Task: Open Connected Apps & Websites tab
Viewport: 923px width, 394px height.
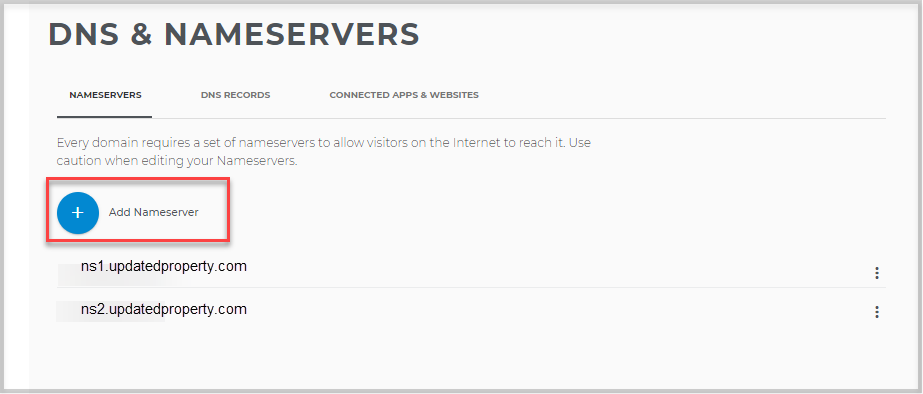Action: point(404,95)
